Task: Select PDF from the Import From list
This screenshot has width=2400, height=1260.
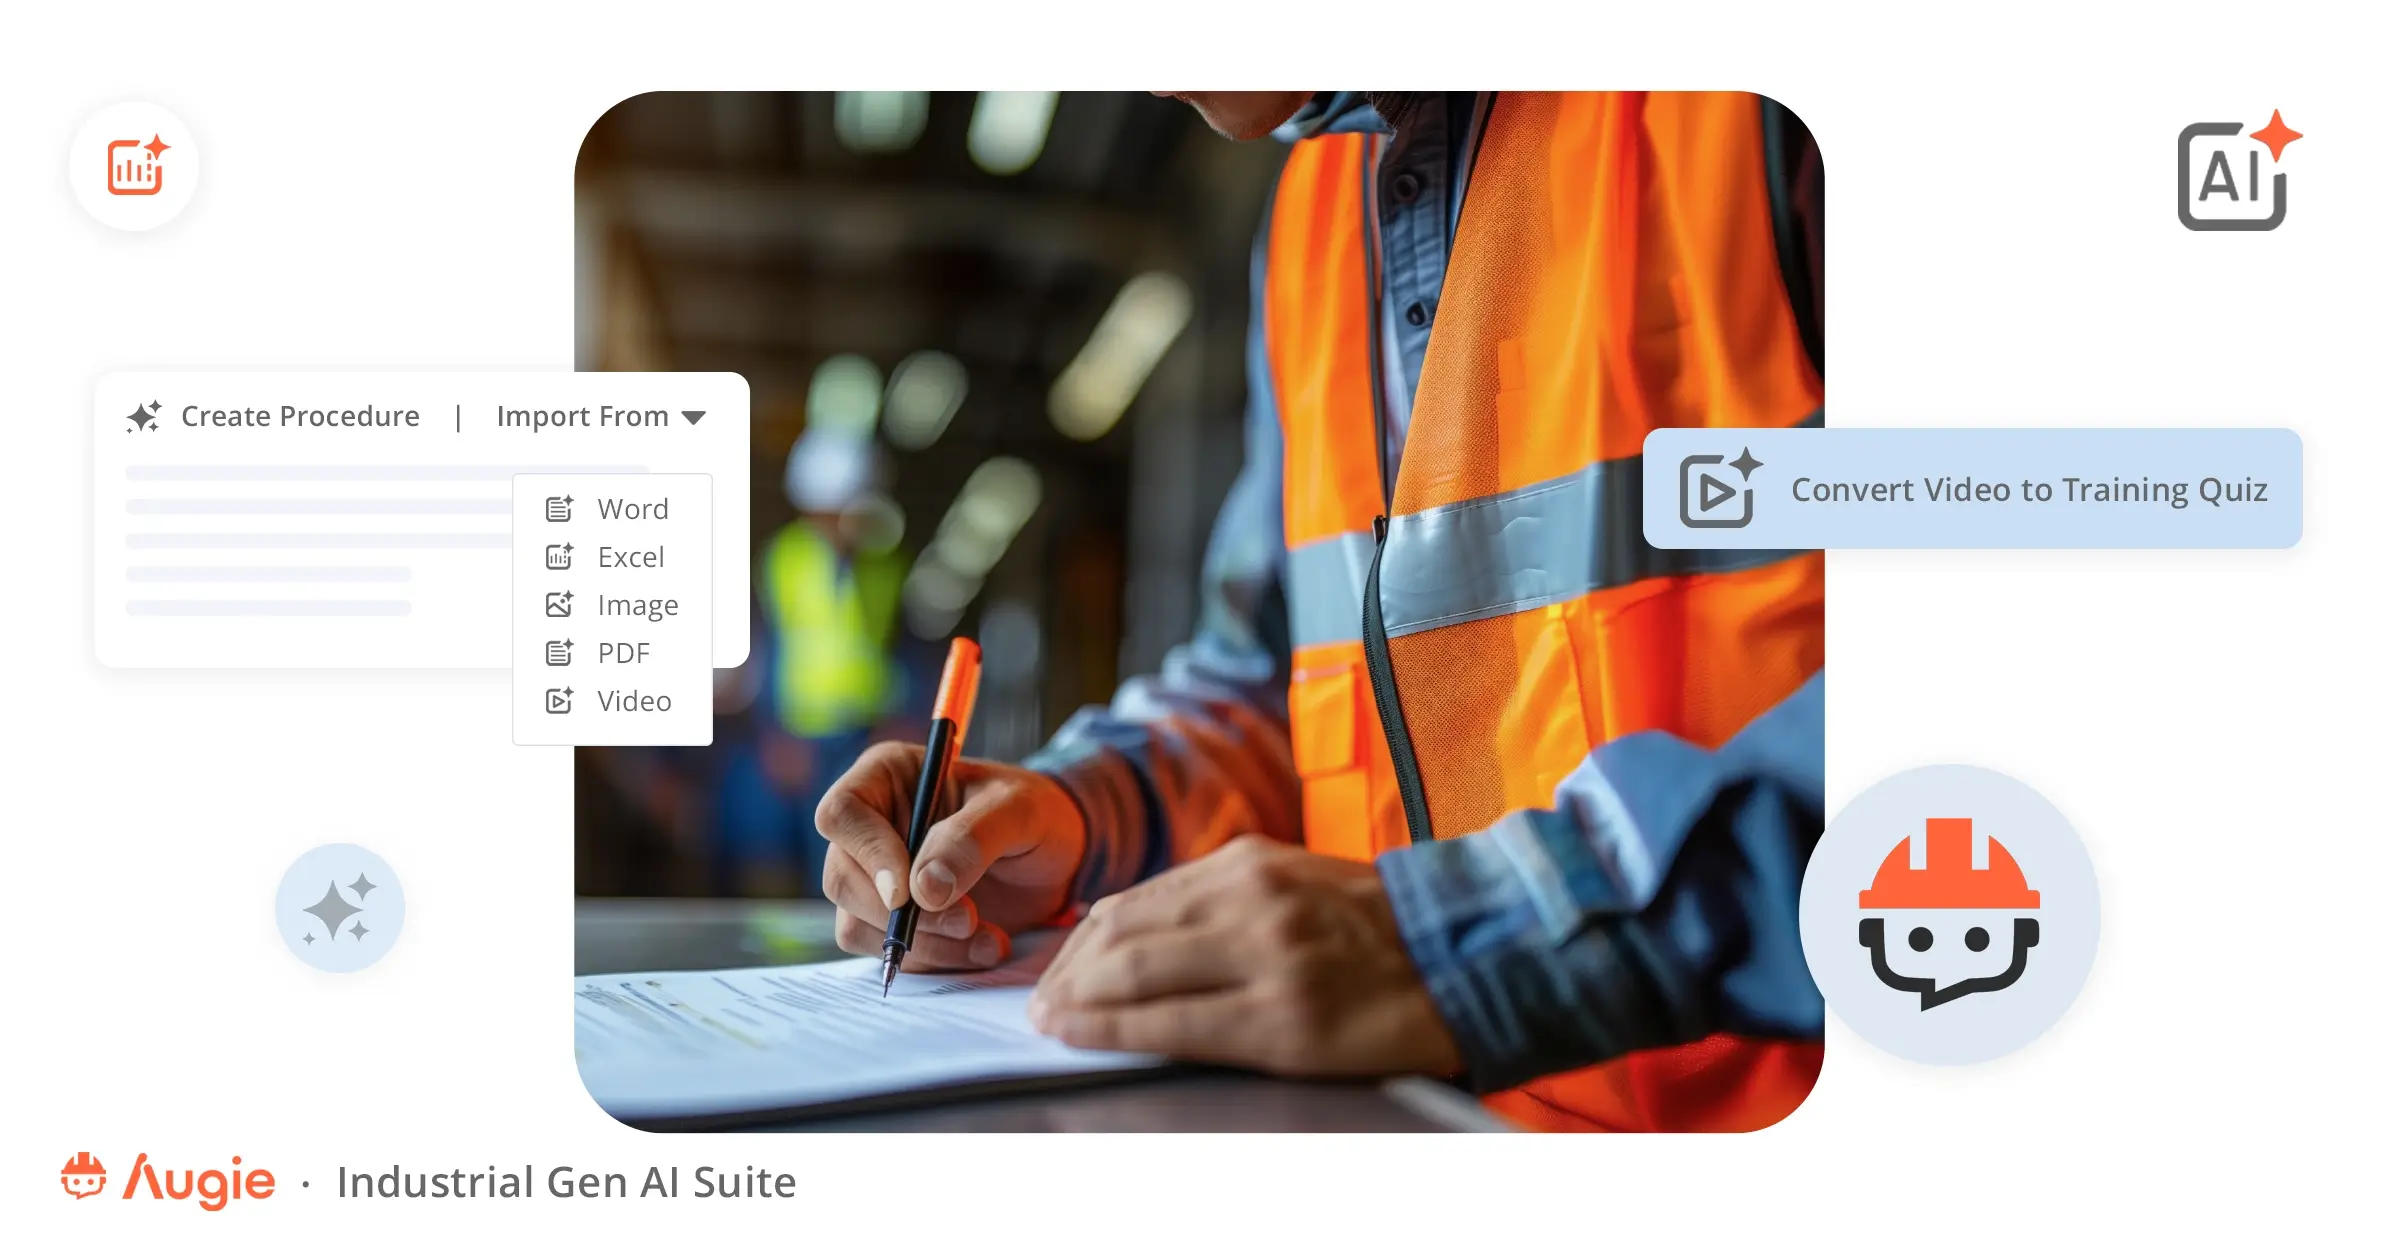Action: click(x=621, y=652)
